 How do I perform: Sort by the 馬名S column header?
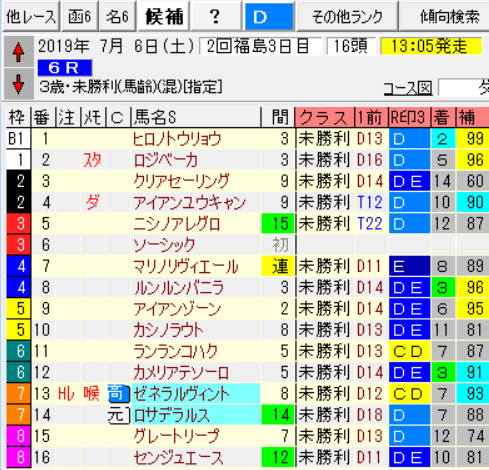pyautogui.click(x=196, y=117)
